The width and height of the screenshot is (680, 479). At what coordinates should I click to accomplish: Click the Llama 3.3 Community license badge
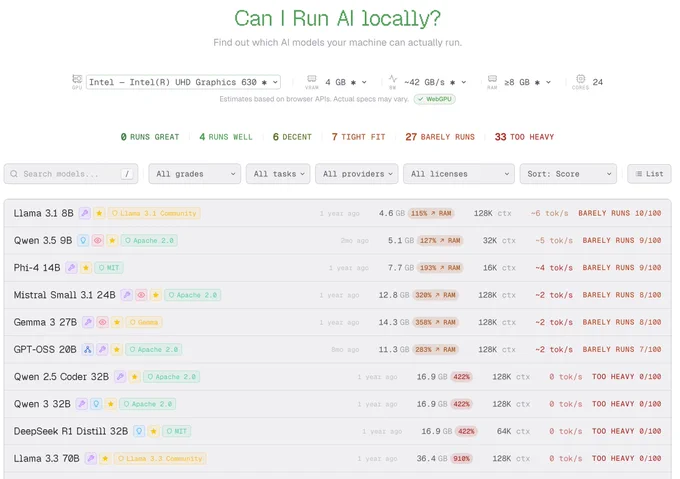tap(160, 459)
